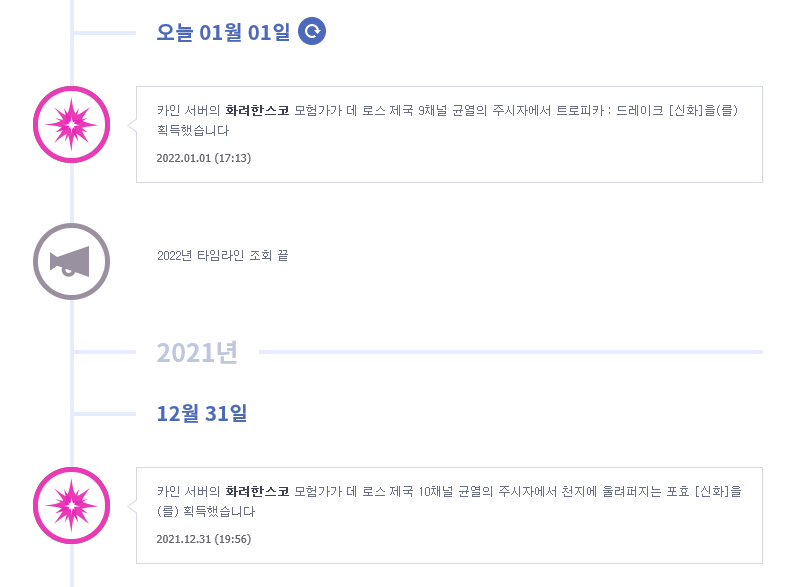Click the gray megaphone icon on the timeline
Viewport: 792px width, 587px height.
(72, 262)
